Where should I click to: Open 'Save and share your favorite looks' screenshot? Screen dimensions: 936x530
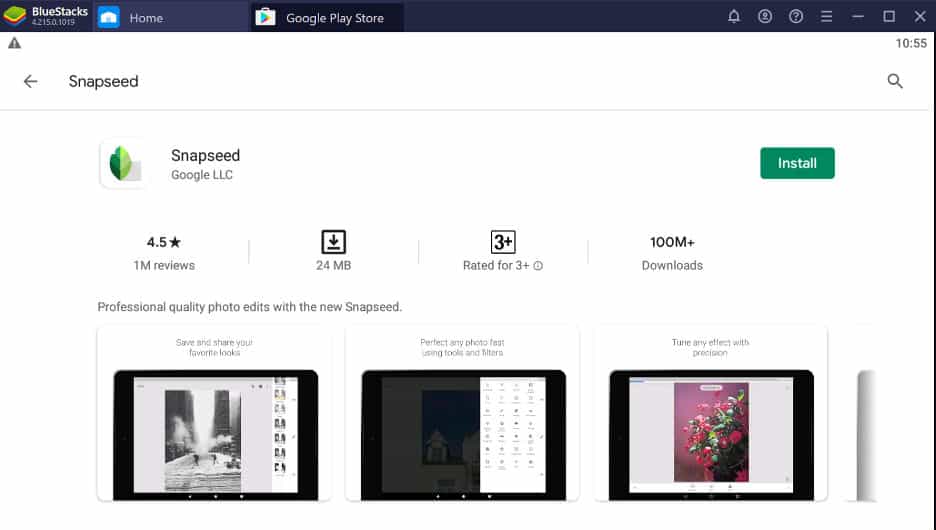click(x=214, y=413)
